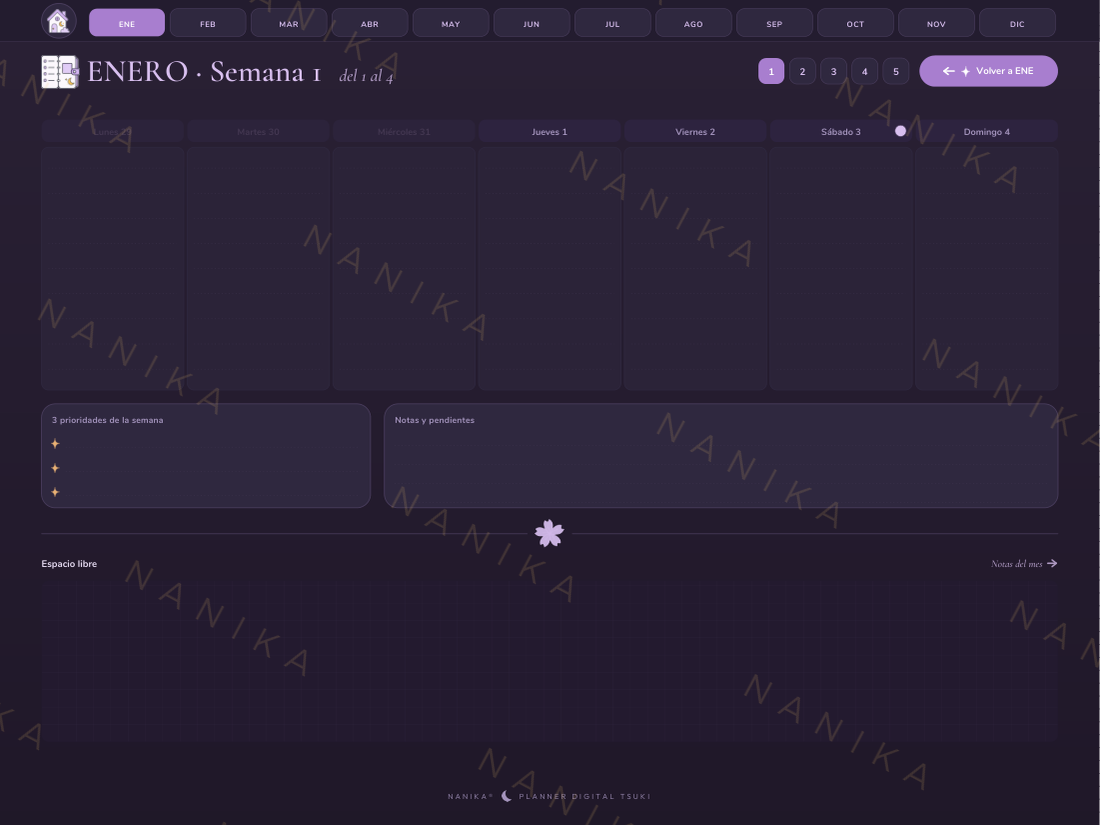Image resolution: width=1100 pixels, height=825 pixels.
Task: Click inside the Sábado 3 day column
Action: pyautogui.click(x=840, y=268)
